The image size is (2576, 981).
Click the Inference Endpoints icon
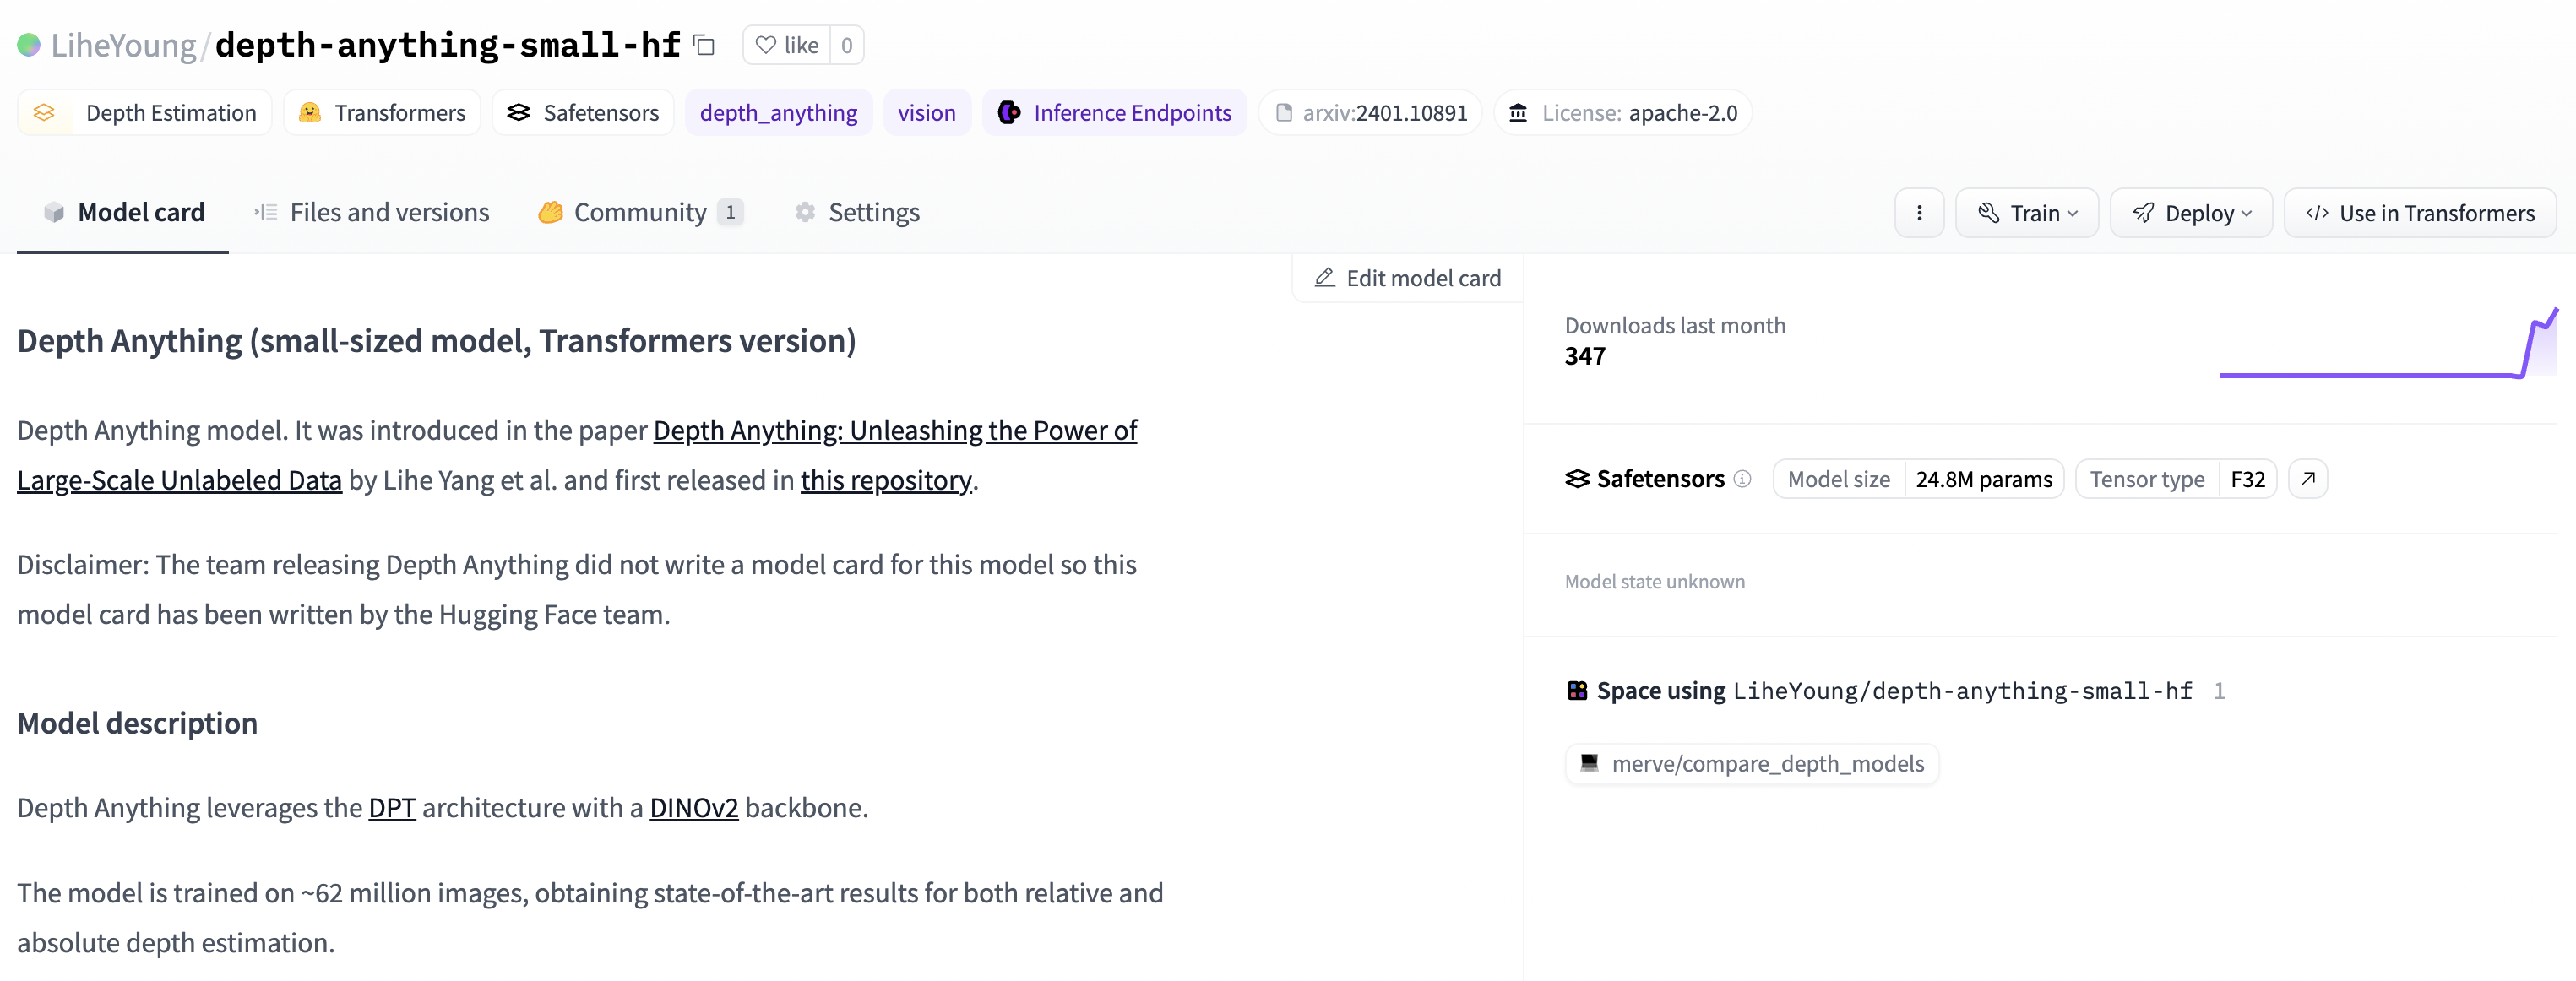point(1008,111)
